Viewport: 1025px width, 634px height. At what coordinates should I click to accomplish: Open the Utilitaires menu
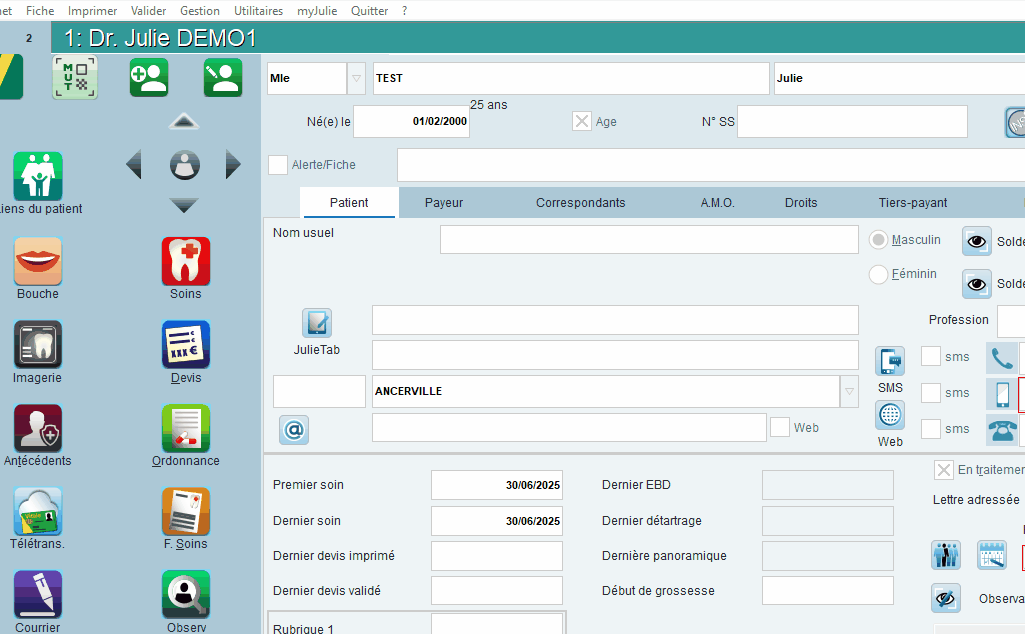coord(259,10)
